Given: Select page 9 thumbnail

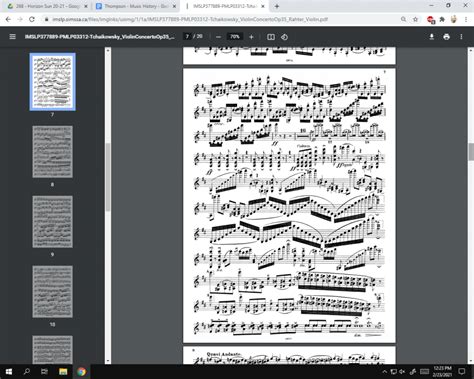Looking at the screenshot, I should [53, 222].
